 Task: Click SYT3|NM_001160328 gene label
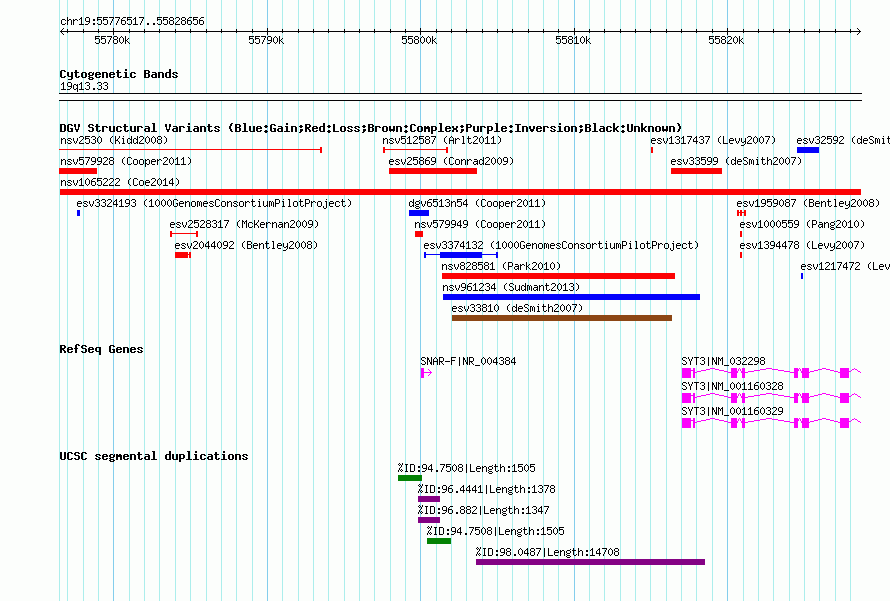click(x=732, y=386)
